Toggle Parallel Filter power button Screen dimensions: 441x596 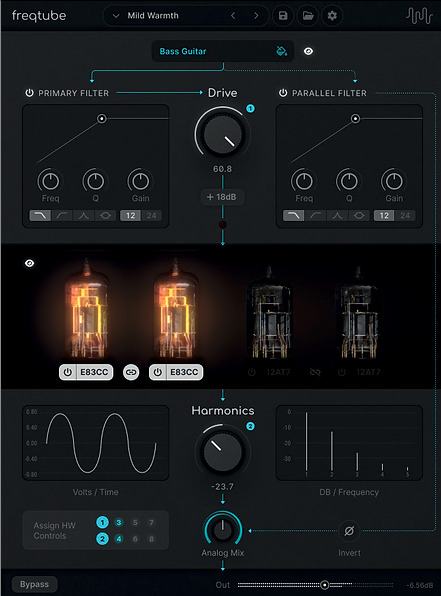pyautogui.click(x=283, y=93)
